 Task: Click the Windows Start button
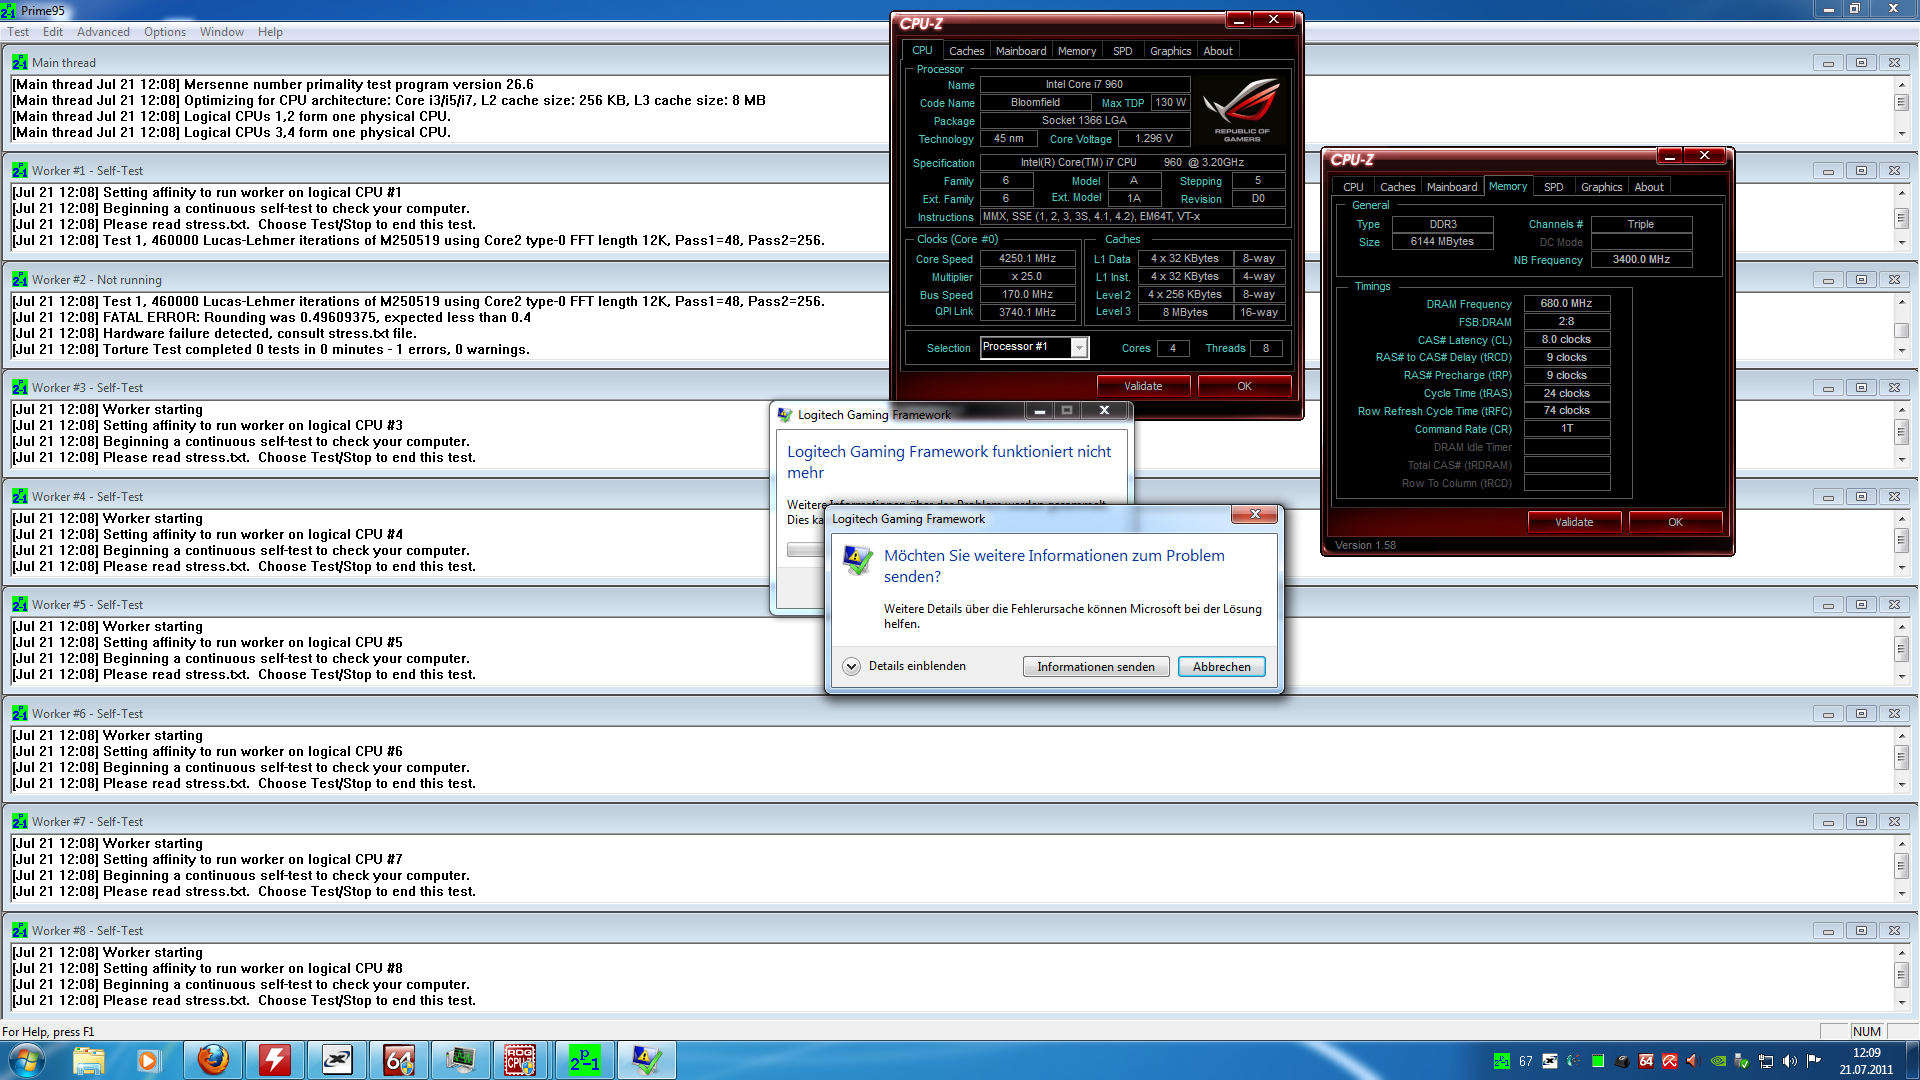pyautogui.click(x=27, y=1060)
